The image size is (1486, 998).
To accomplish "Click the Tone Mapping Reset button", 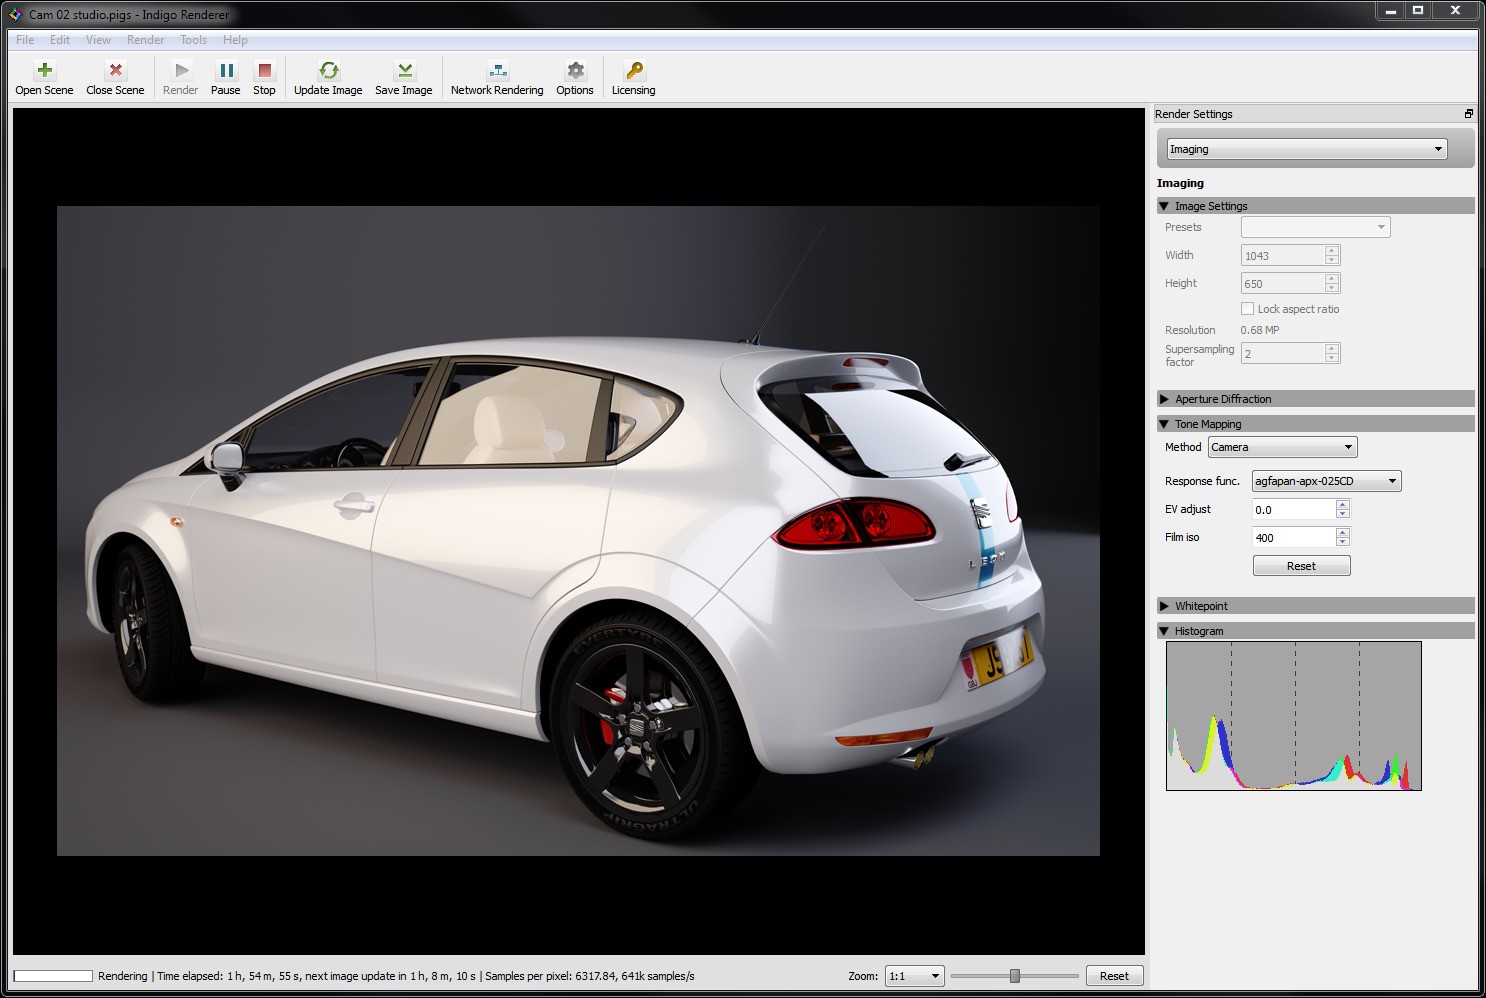I will 1301,566.
